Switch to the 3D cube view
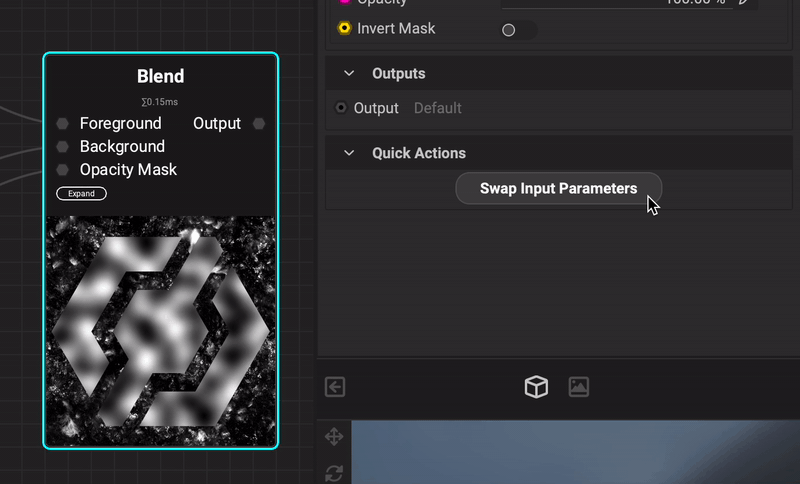Screen dimensions: 800x484 click(536, 387)
